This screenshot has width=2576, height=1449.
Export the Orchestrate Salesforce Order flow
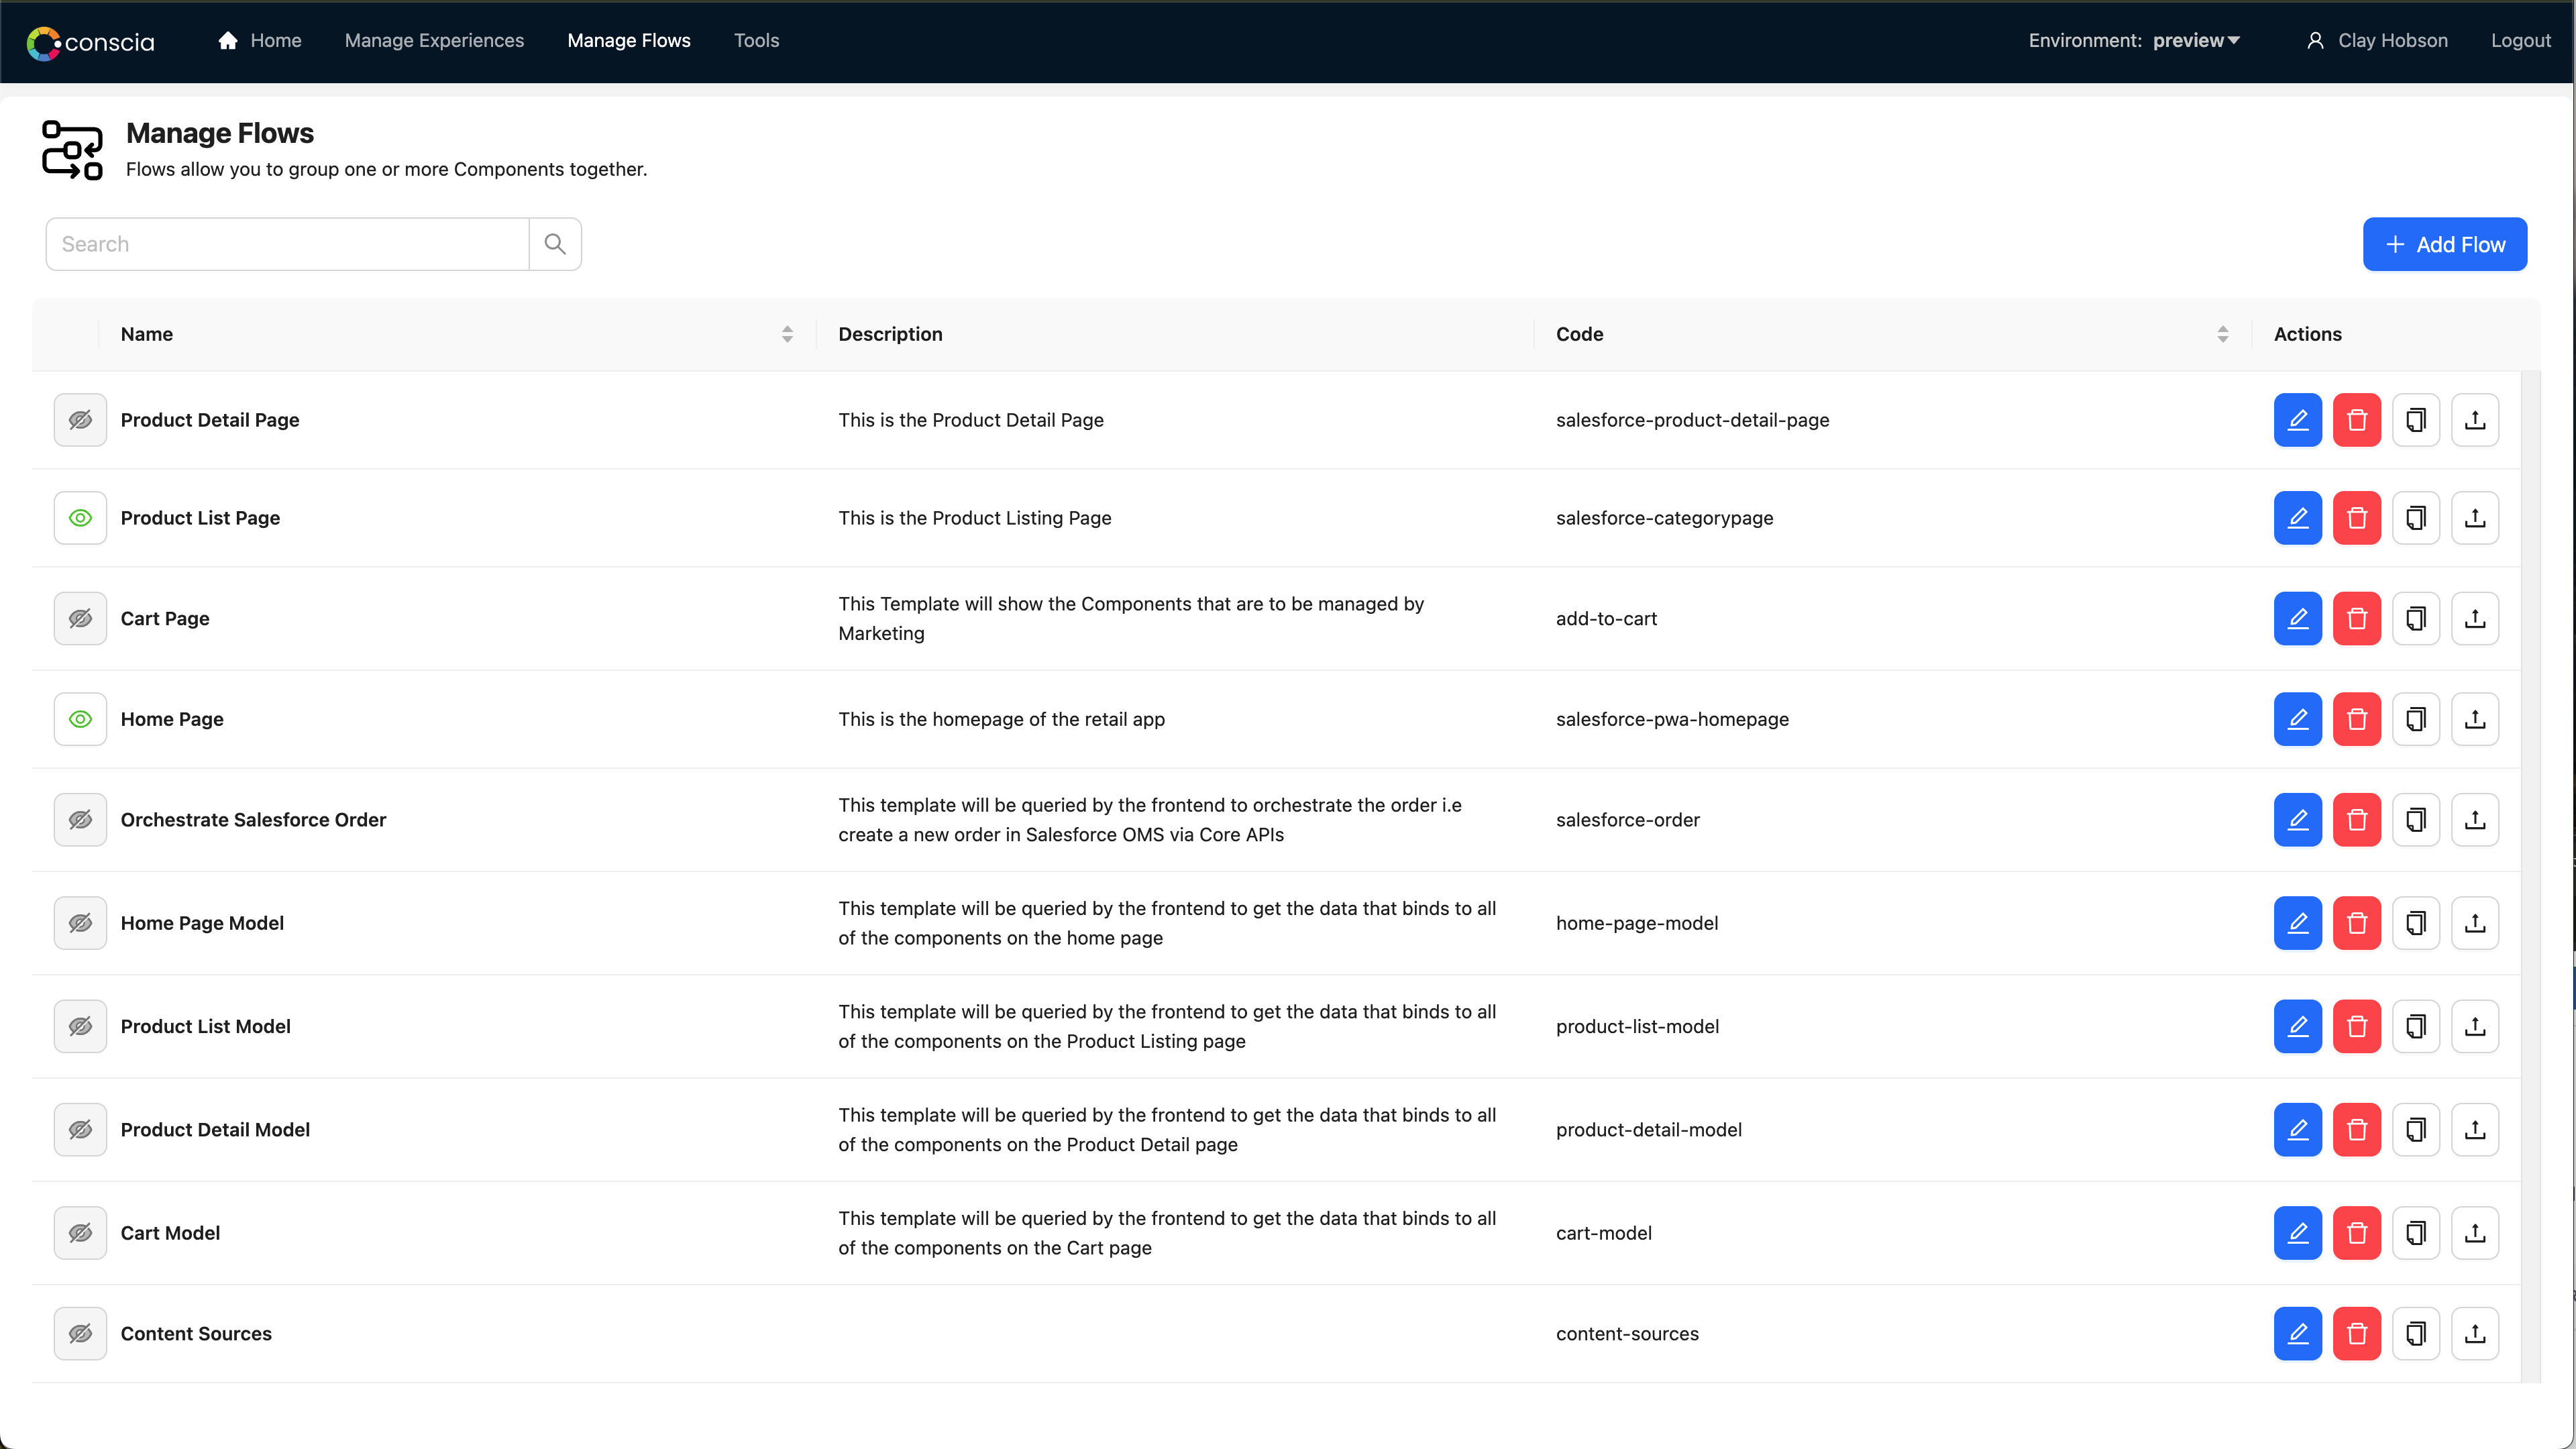coord(2474,820)
